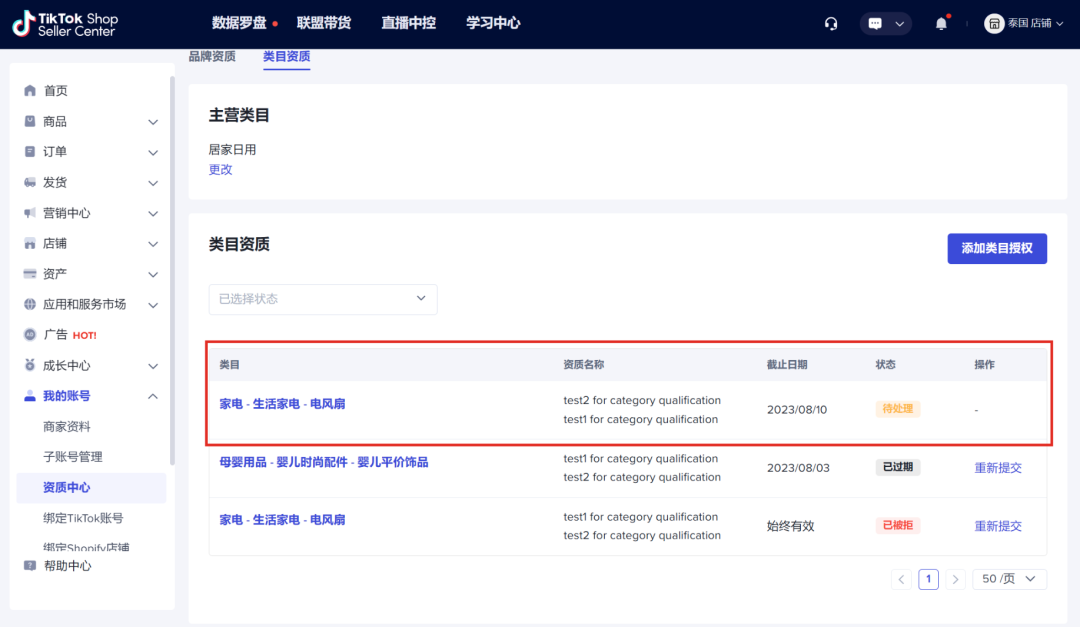Click the 我的账号 person icon
Viewport: 1080px width, 627px height.
point(30,395)
